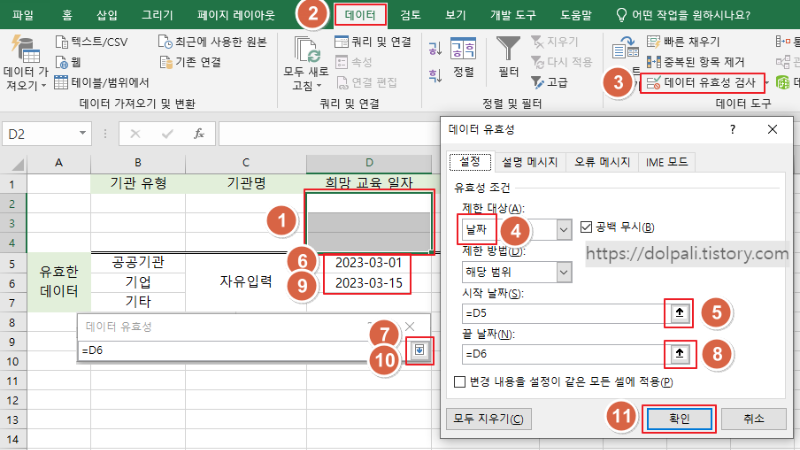Sort descending with the lower sort icon
The image size is (800, 450).
pyautogui.click(x=435, y=76)
